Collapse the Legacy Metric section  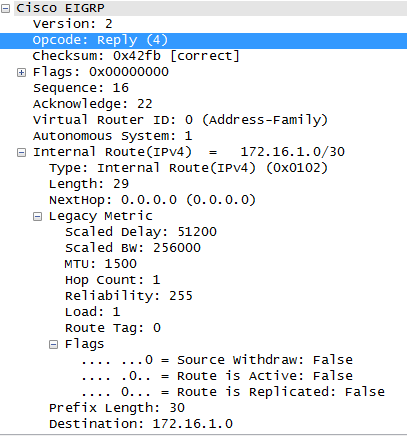[37, 217]
